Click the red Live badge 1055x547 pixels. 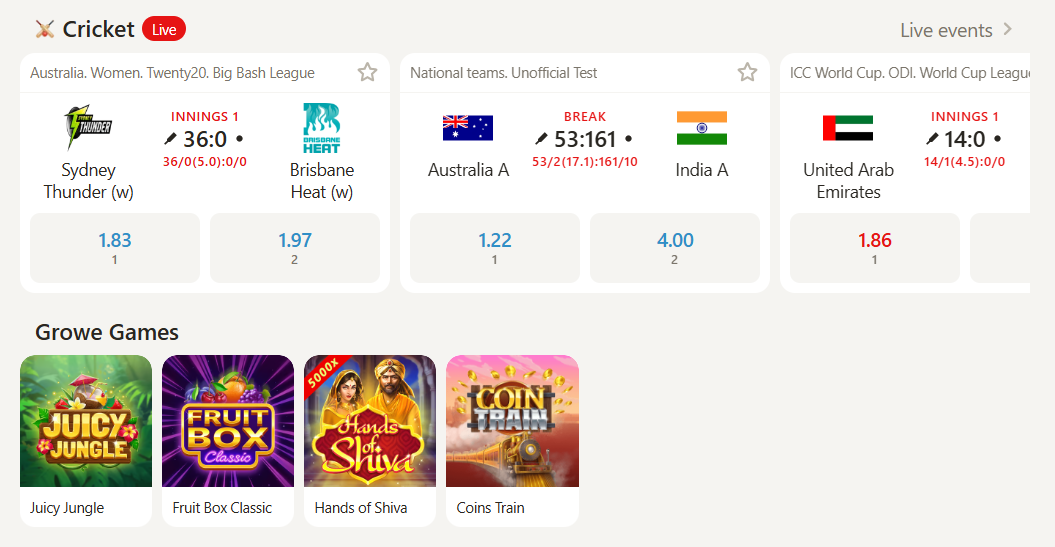[x=164, y=29]
